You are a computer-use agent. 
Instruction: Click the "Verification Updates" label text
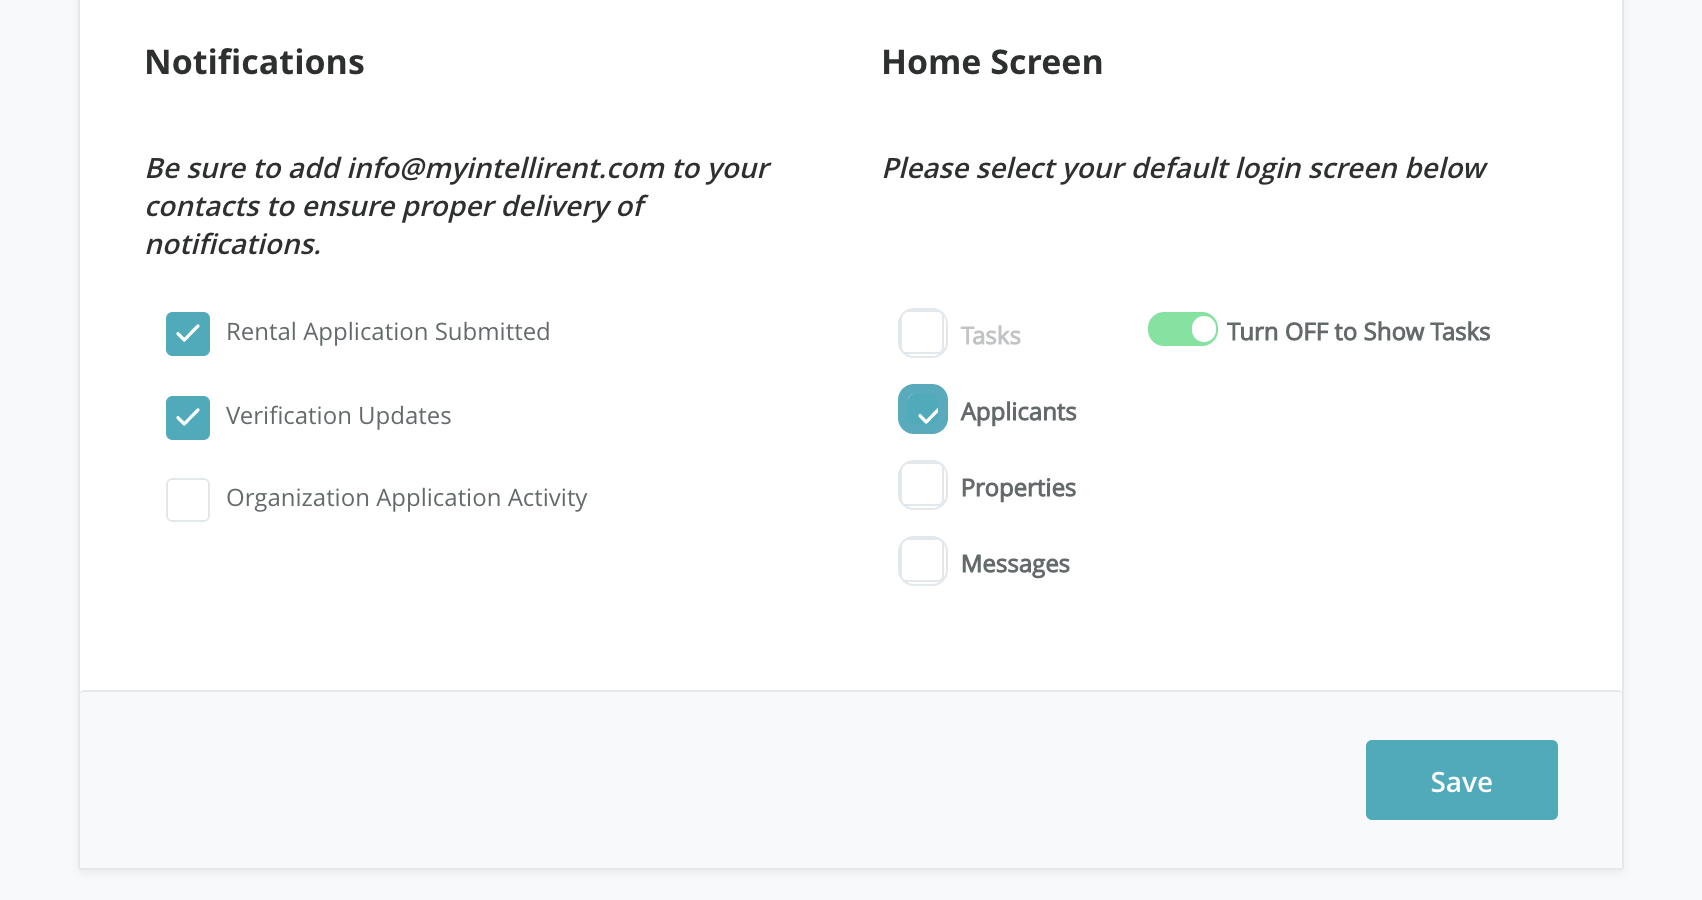click(338, 416)
